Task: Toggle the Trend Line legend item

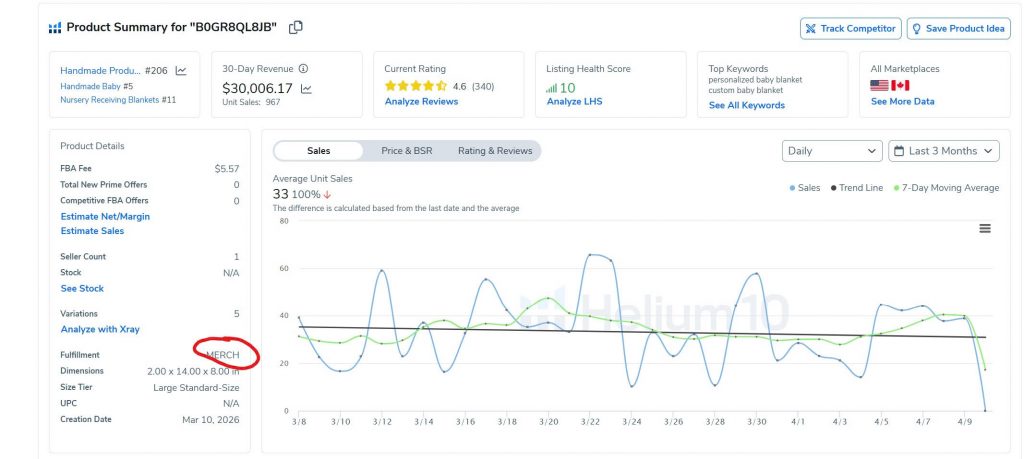Action: pyautogui.click(x=858, y=188)
